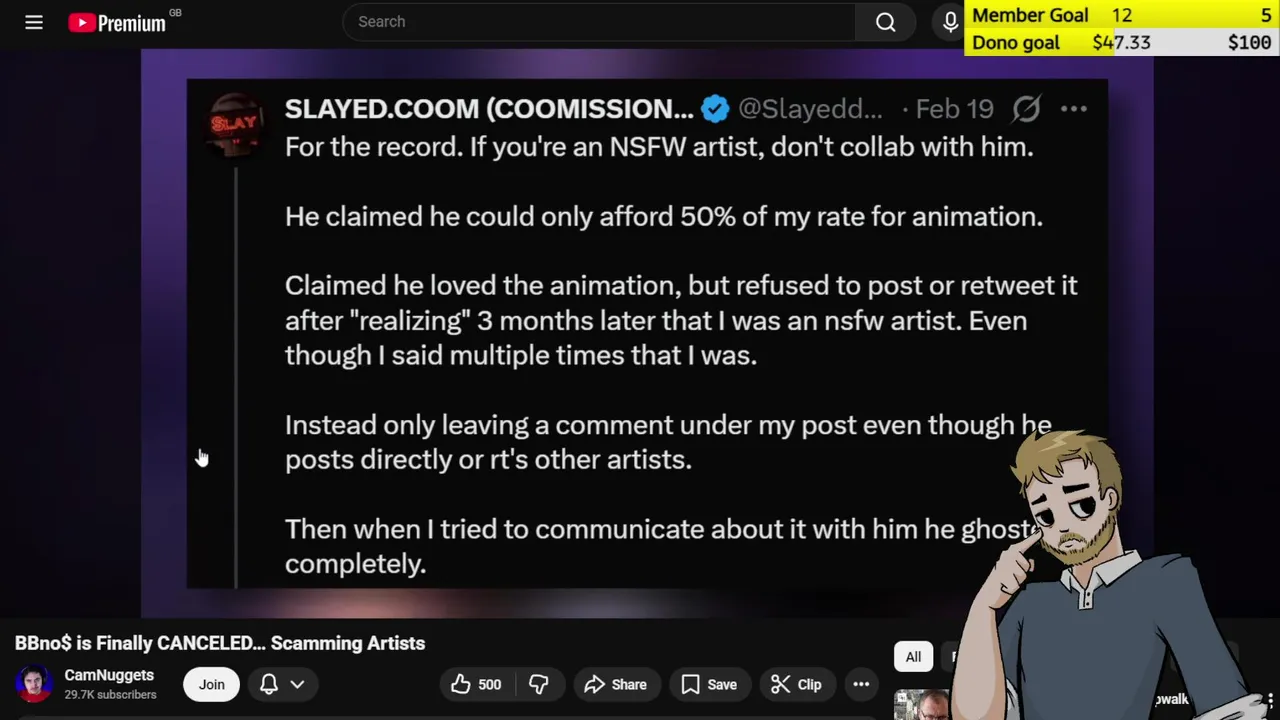Save video to playlist
The image size is (1280, 720).
[709, 684]
